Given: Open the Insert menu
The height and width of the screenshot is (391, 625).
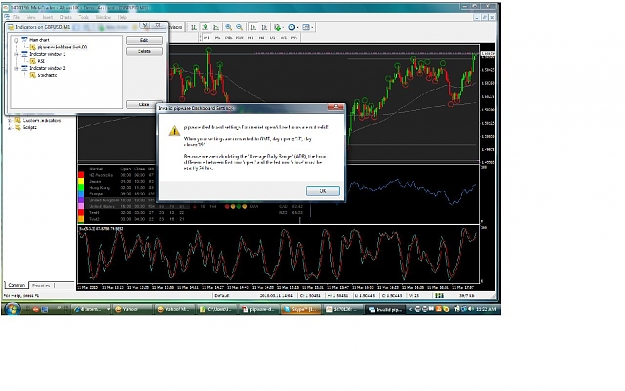Looking at the screenshot, I should 48,17.
